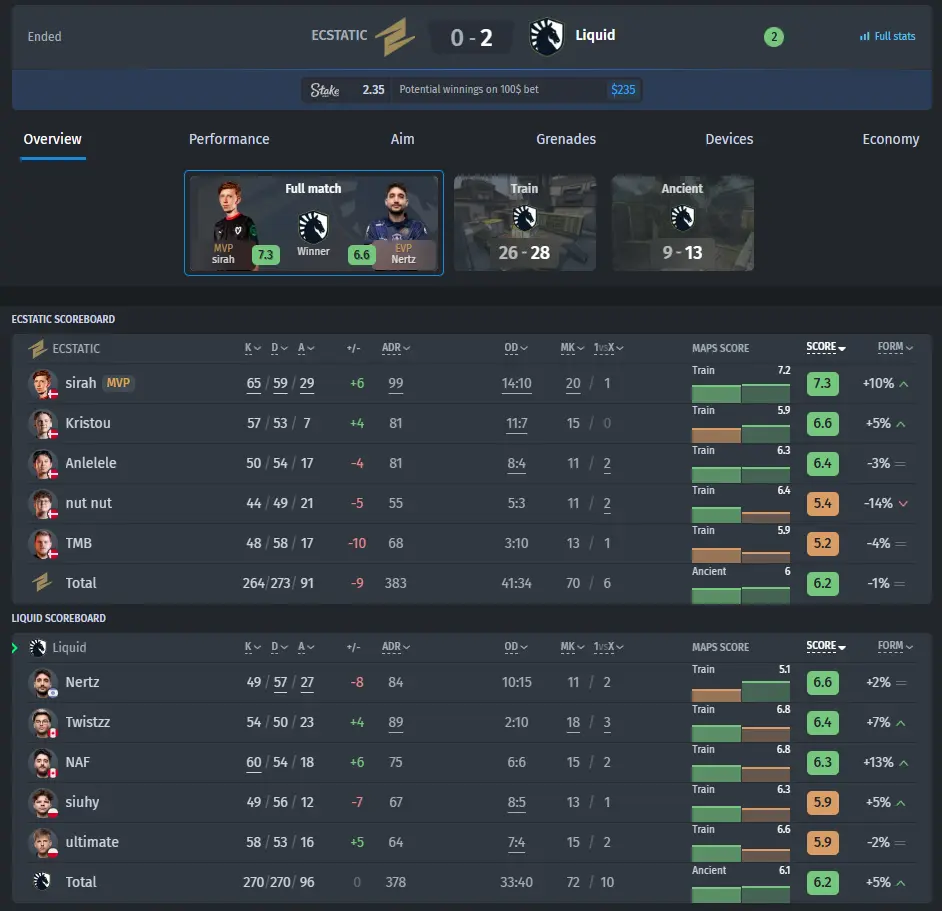Image resolution: width=942 pixels, height=911 pixels.
Task: Click ECSTATIC logo in scoreboard header
Action: pos(38,349)
